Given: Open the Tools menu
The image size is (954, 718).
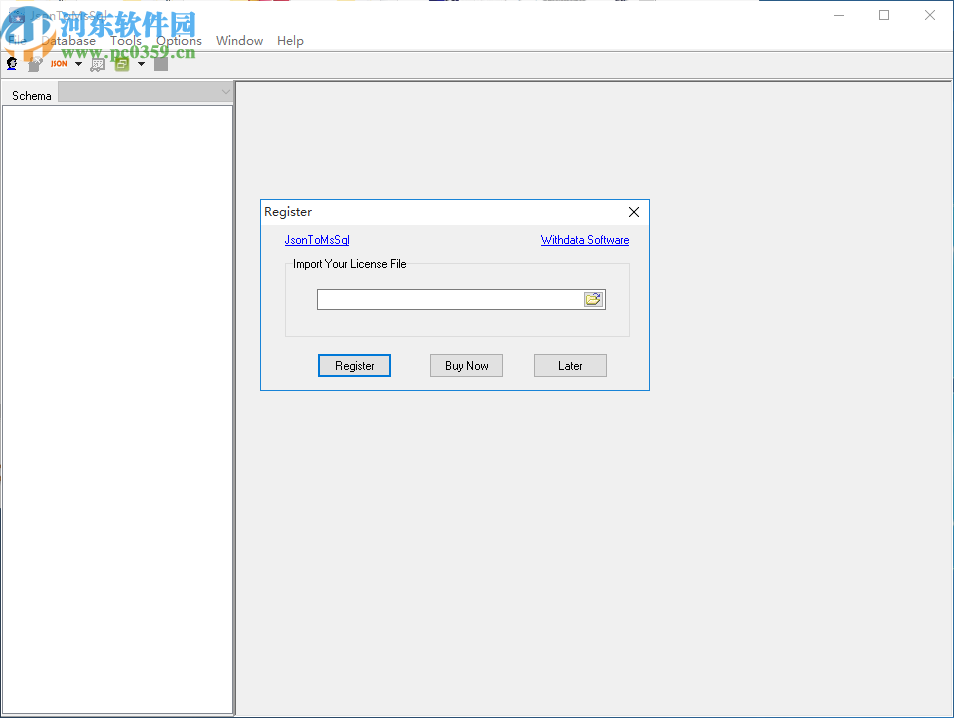Looking at the screenshot, I should click(126, 40).
